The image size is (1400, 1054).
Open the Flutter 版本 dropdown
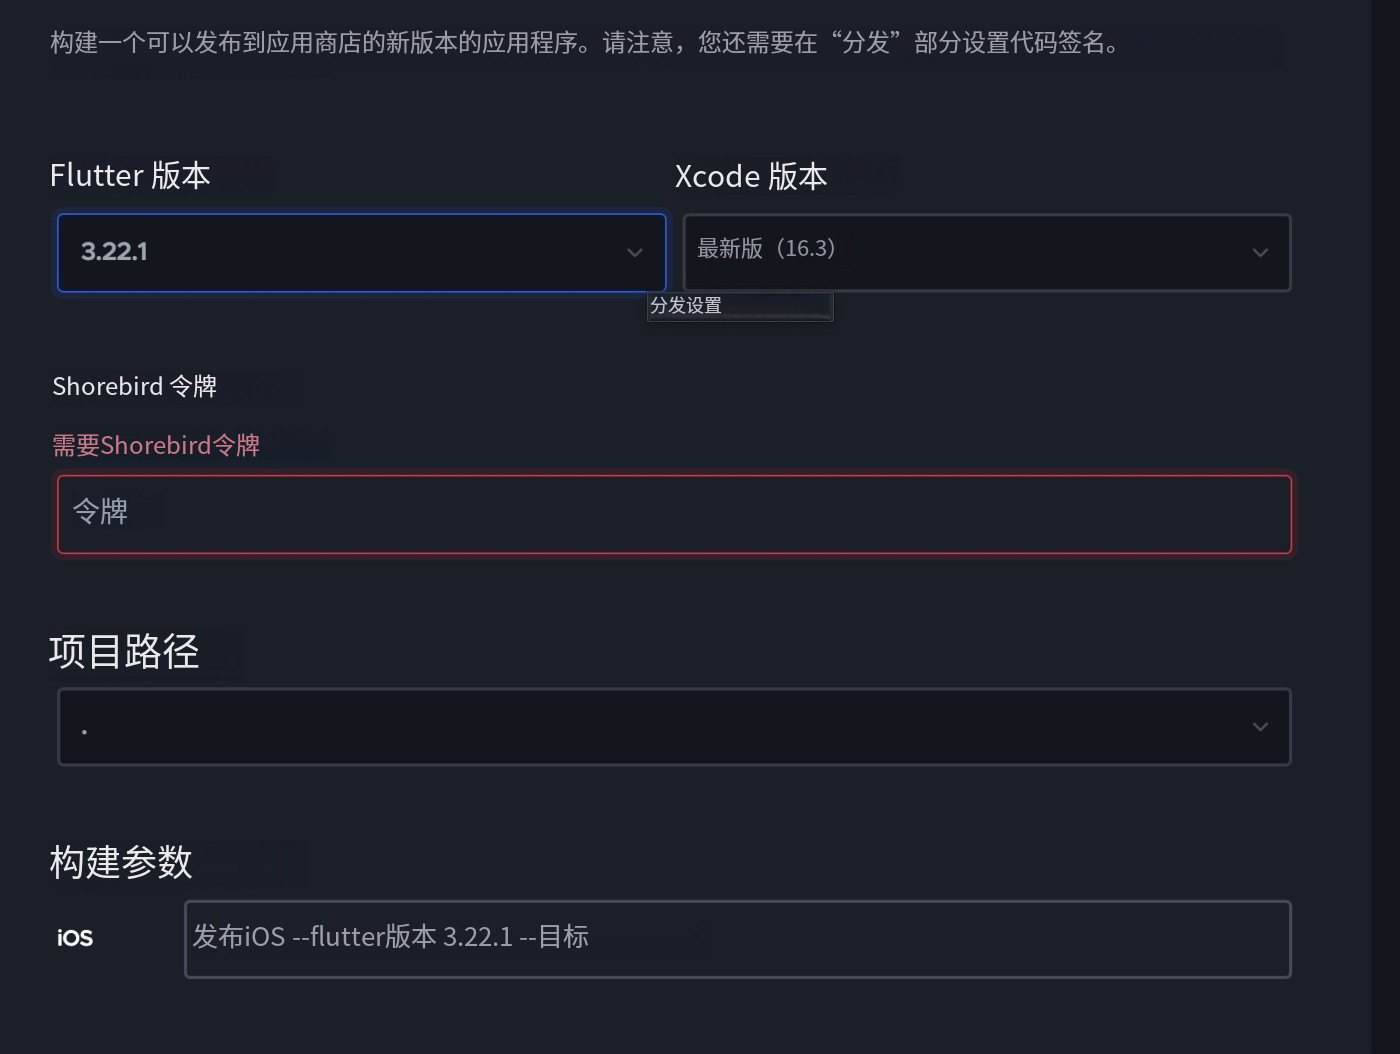(360, 252)
